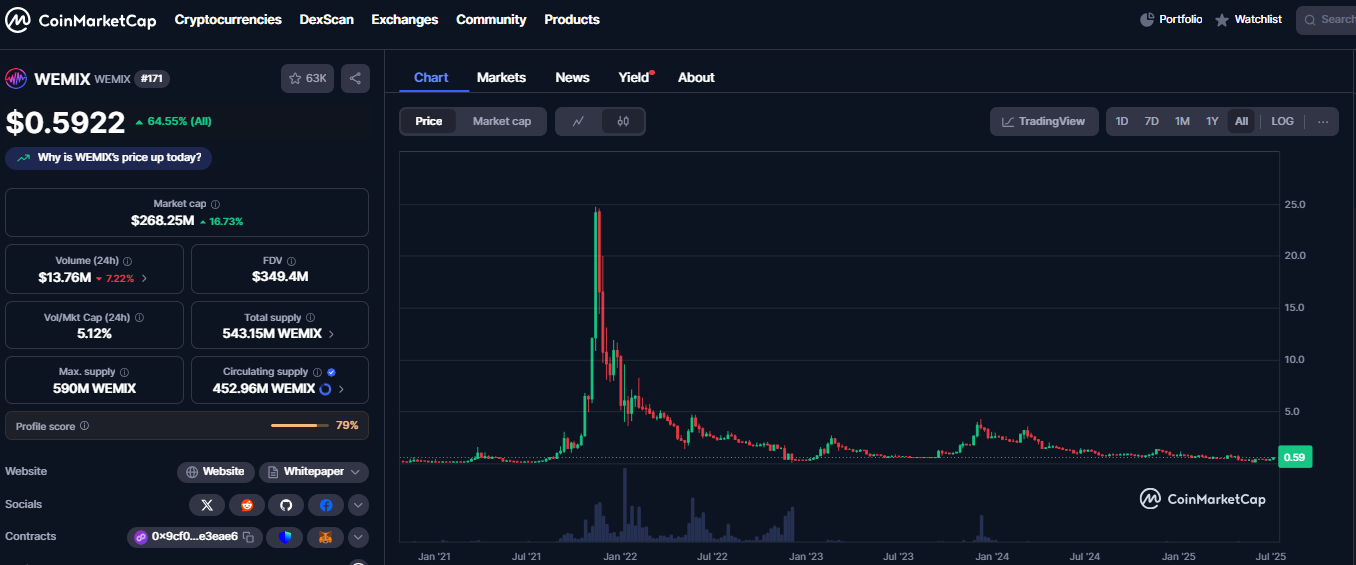Set chart range to 1M
The width and height of the screenshot is (1356, 565).
1182,121
